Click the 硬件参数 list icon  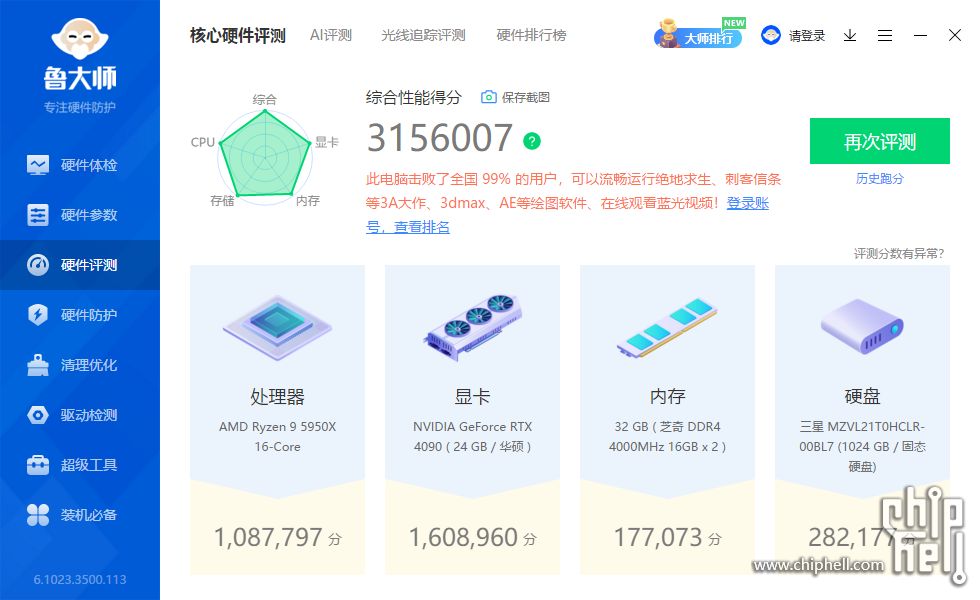click(38, 215)
